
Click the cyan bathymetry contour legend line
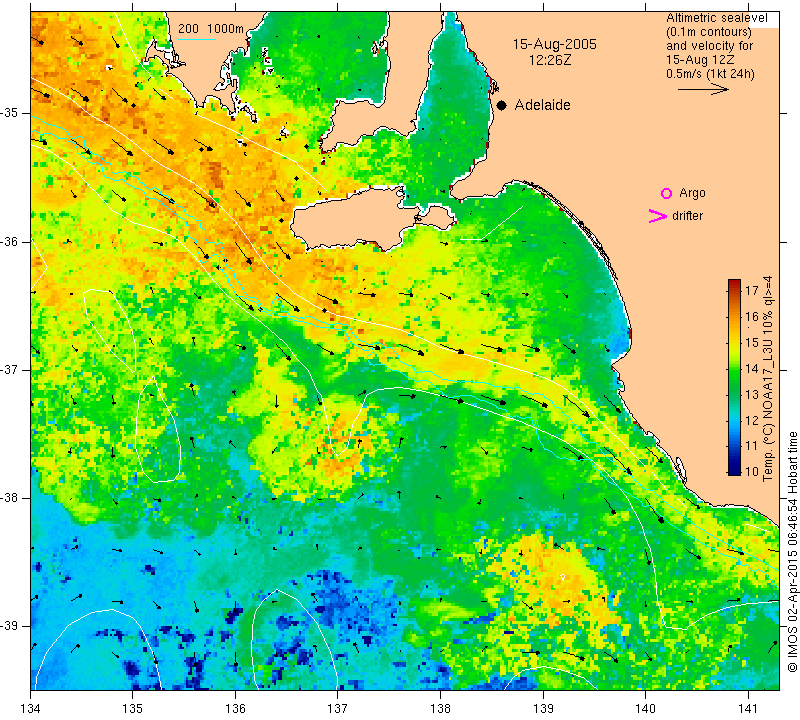[197, 39]
